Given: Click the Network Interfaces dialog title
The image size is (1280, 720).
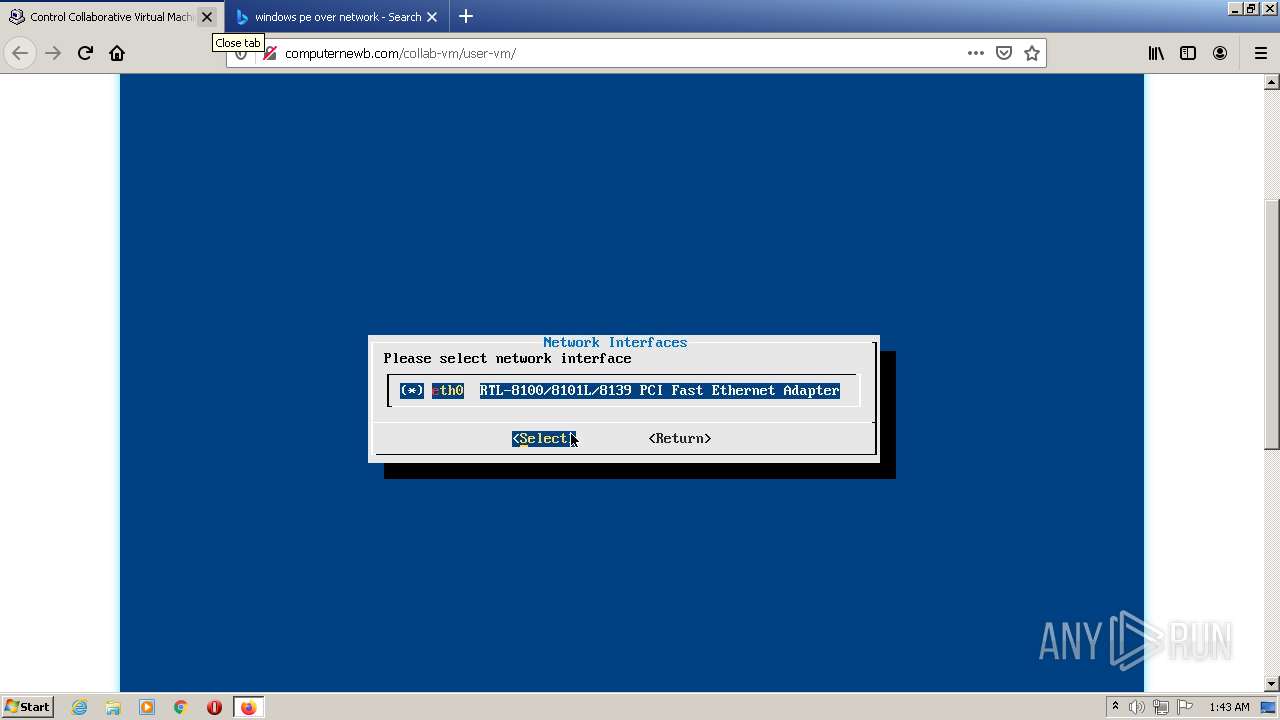Looking at the screenshot, I should (615, 342).
